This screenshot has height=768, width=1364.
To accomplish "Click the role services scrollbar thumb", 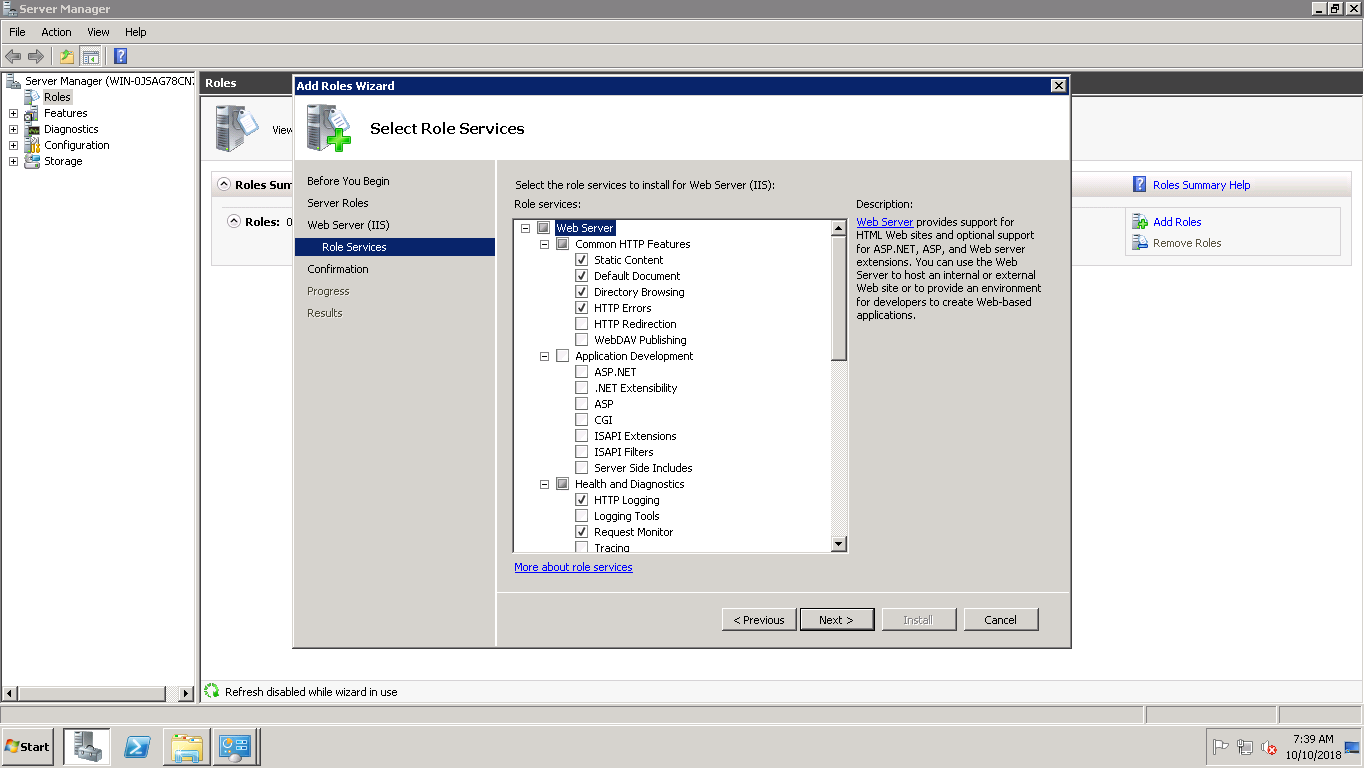I will click(x=839, y=298).
